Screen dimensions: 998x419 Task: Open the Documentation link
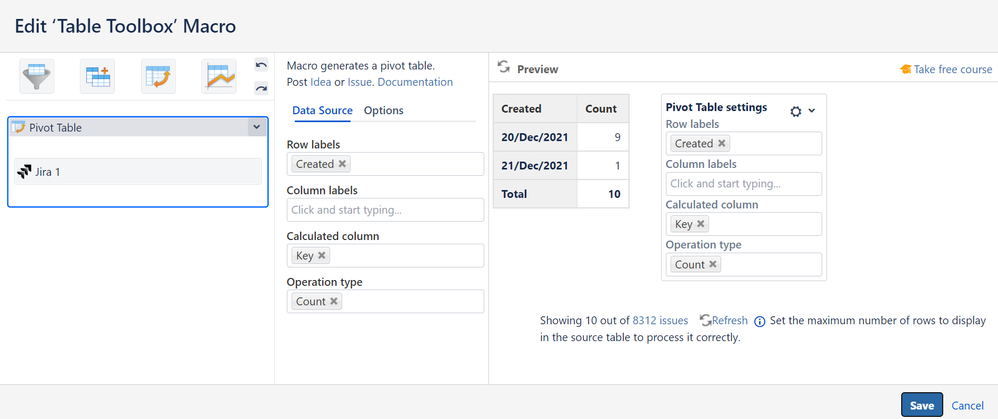pyautogui.click(x=415, y=82)
